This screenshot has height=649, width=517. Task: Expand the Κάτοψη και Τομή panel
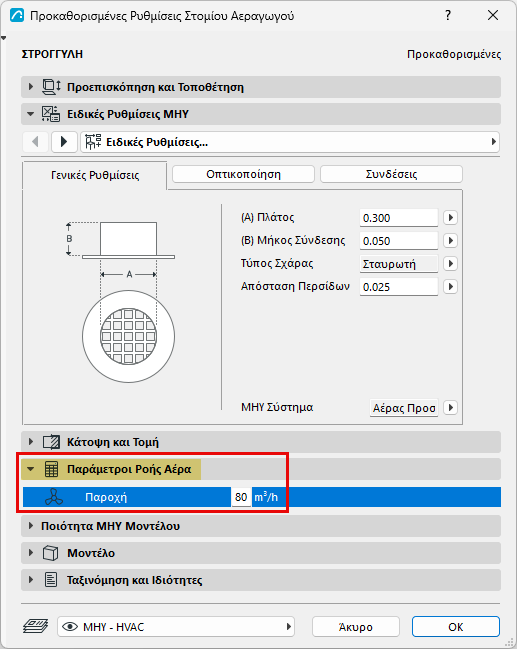31,442
